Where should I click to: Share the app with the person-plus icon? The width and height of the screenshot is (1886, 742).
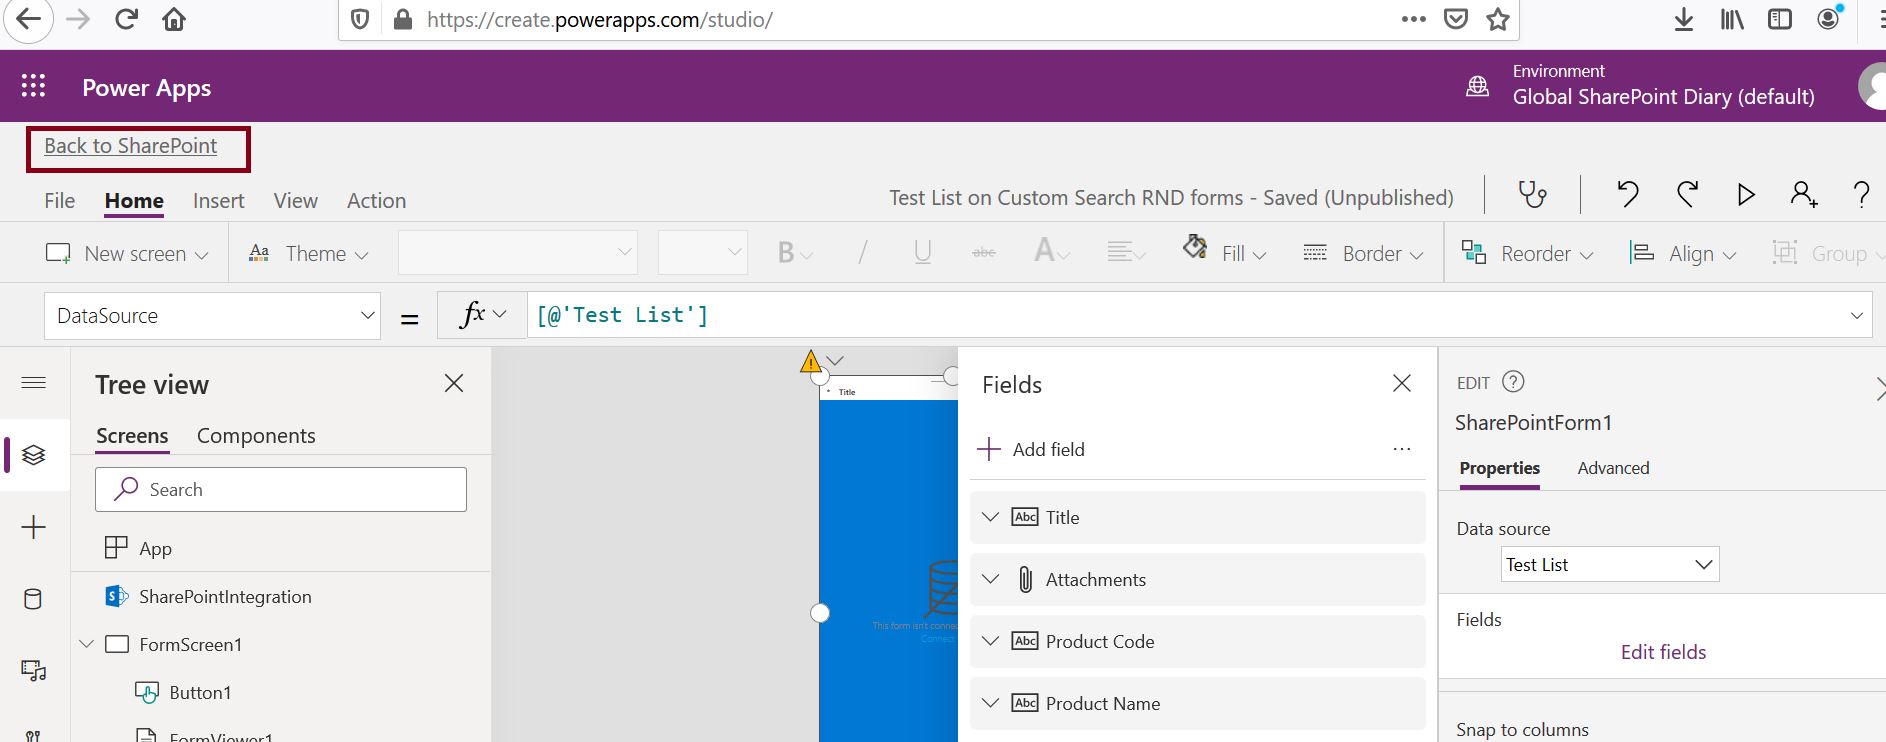pyautogui.click(x=1804, y=194)
